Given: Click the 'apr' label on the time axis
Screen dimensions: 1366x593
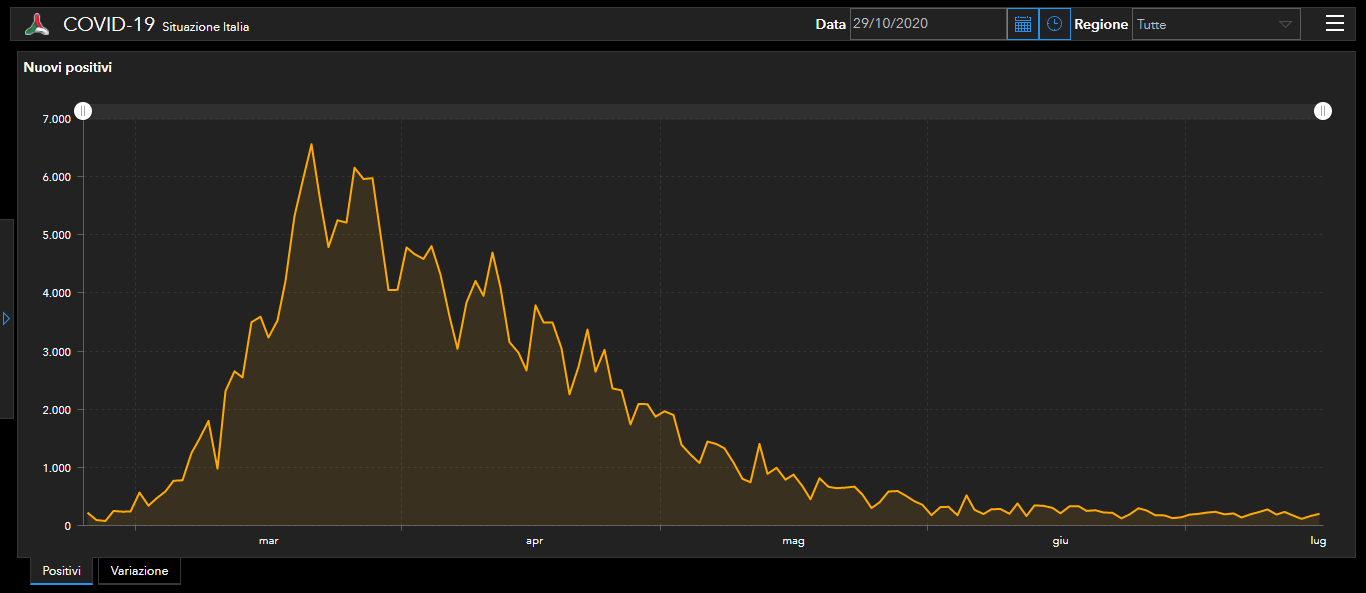Looking at the screenshot, I should [x=534, y=541].
